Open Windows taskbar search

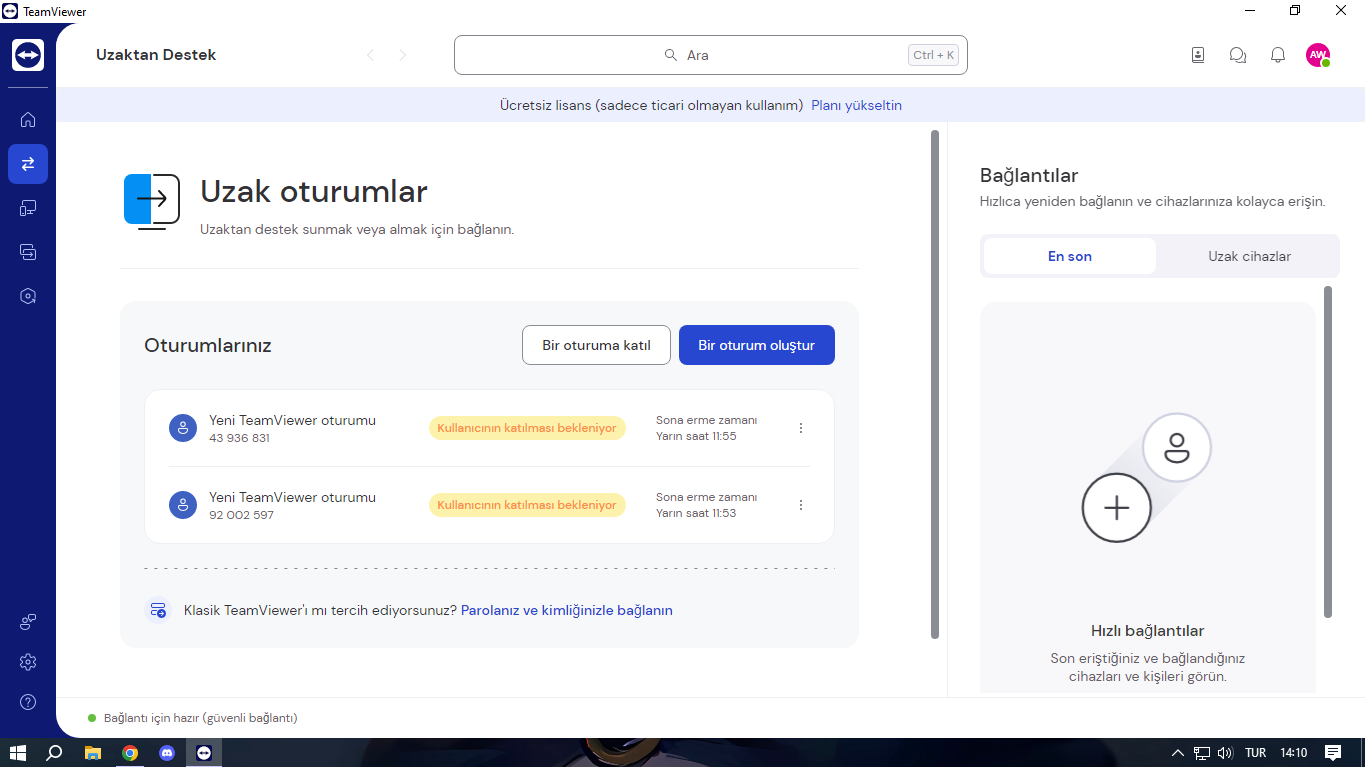tap(55, 753)
